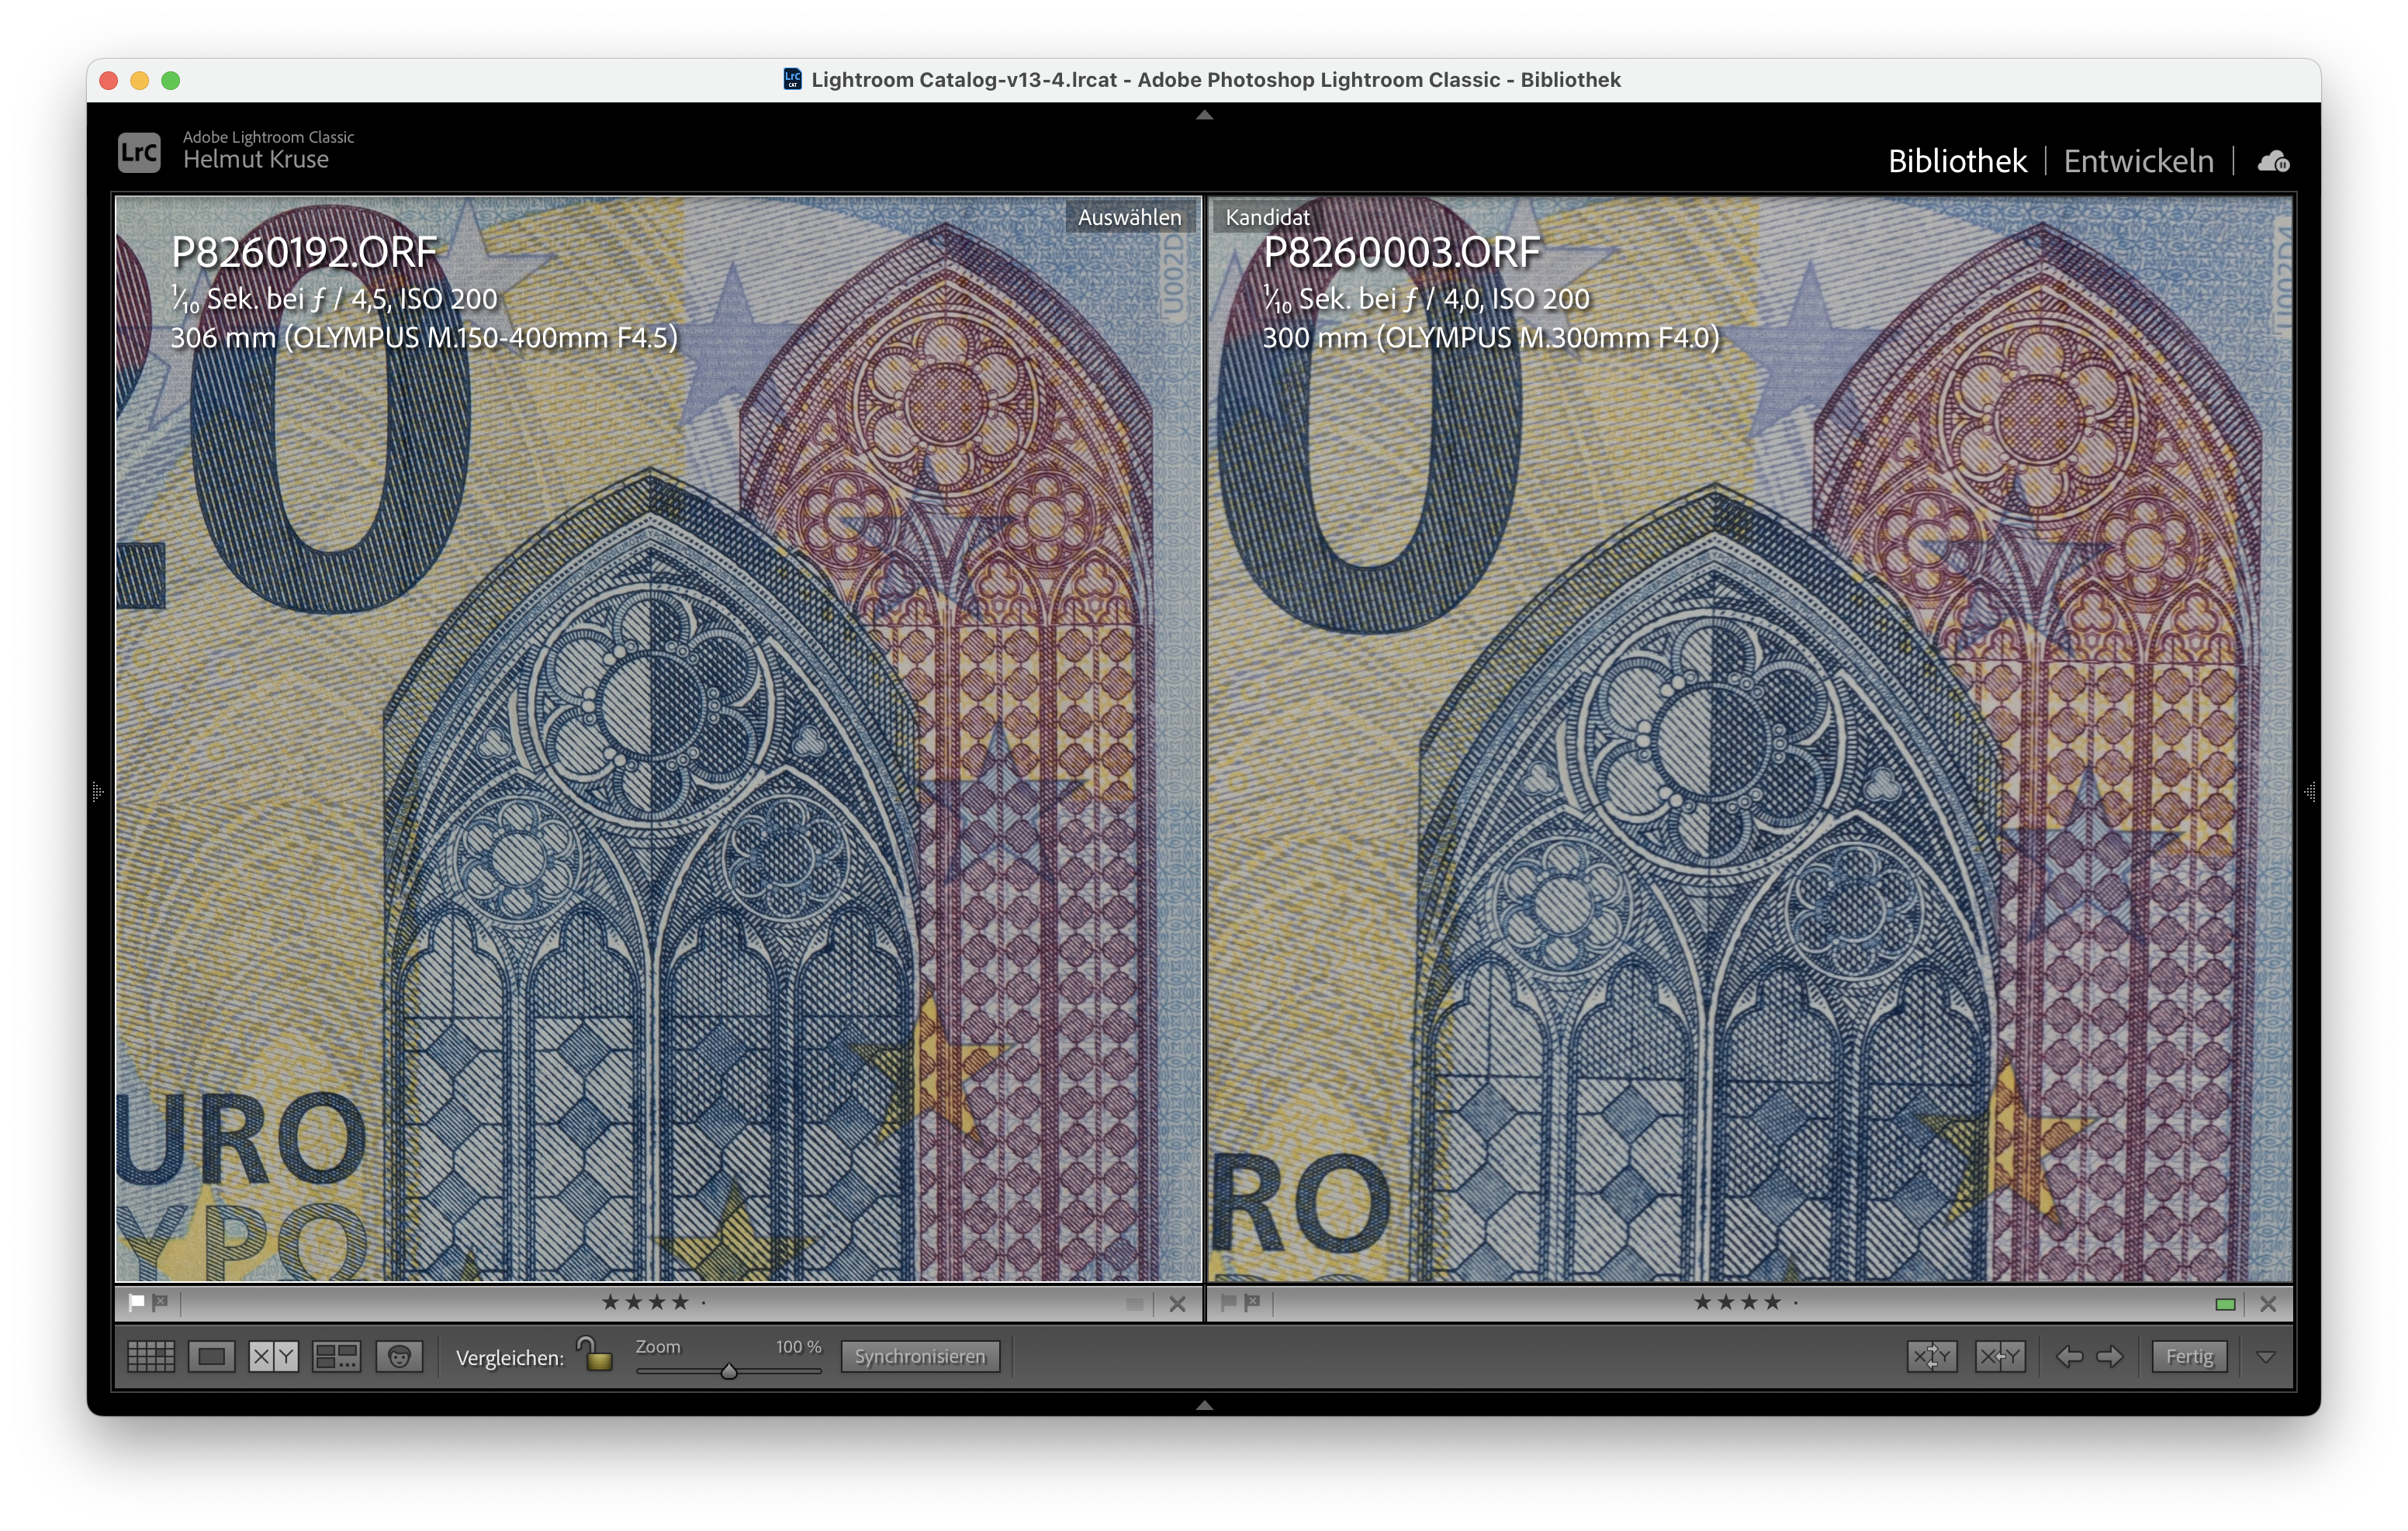Click the Auswählen select image
This screenshot has width=2408, height=1531.
pyautogui.click(x=658, y=738)
